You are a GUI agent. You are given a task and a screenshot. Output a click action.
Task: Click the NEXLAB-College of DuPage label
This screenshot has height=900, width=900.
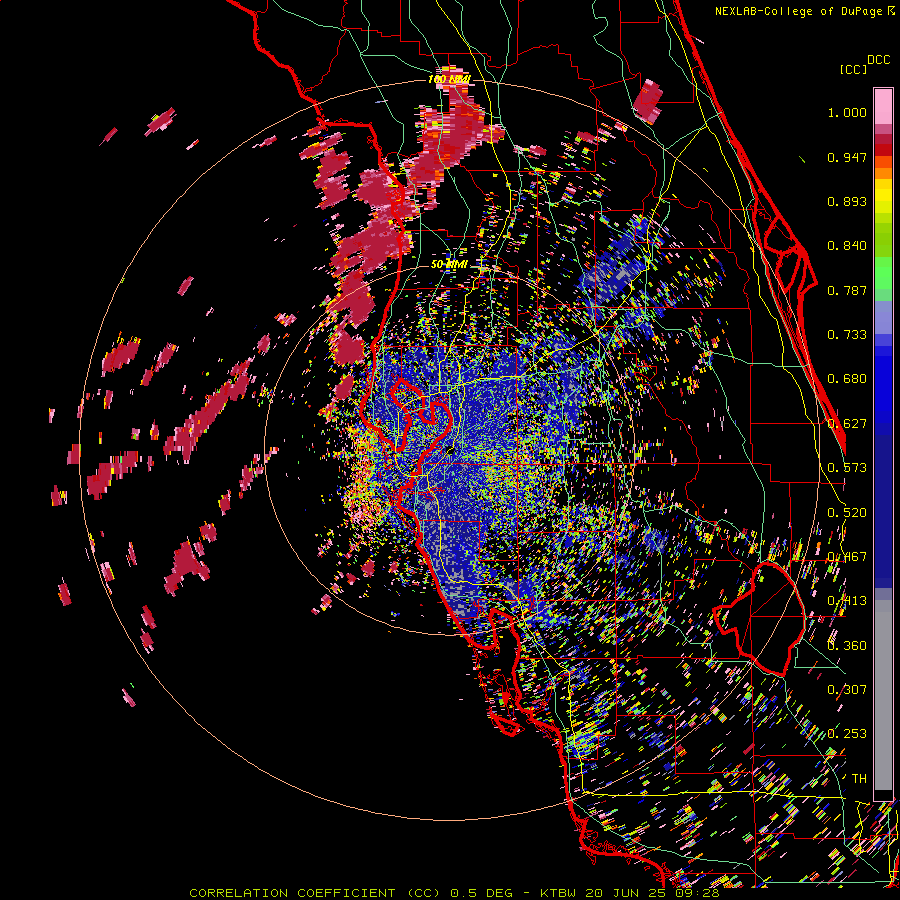click(x=798, y=11)
